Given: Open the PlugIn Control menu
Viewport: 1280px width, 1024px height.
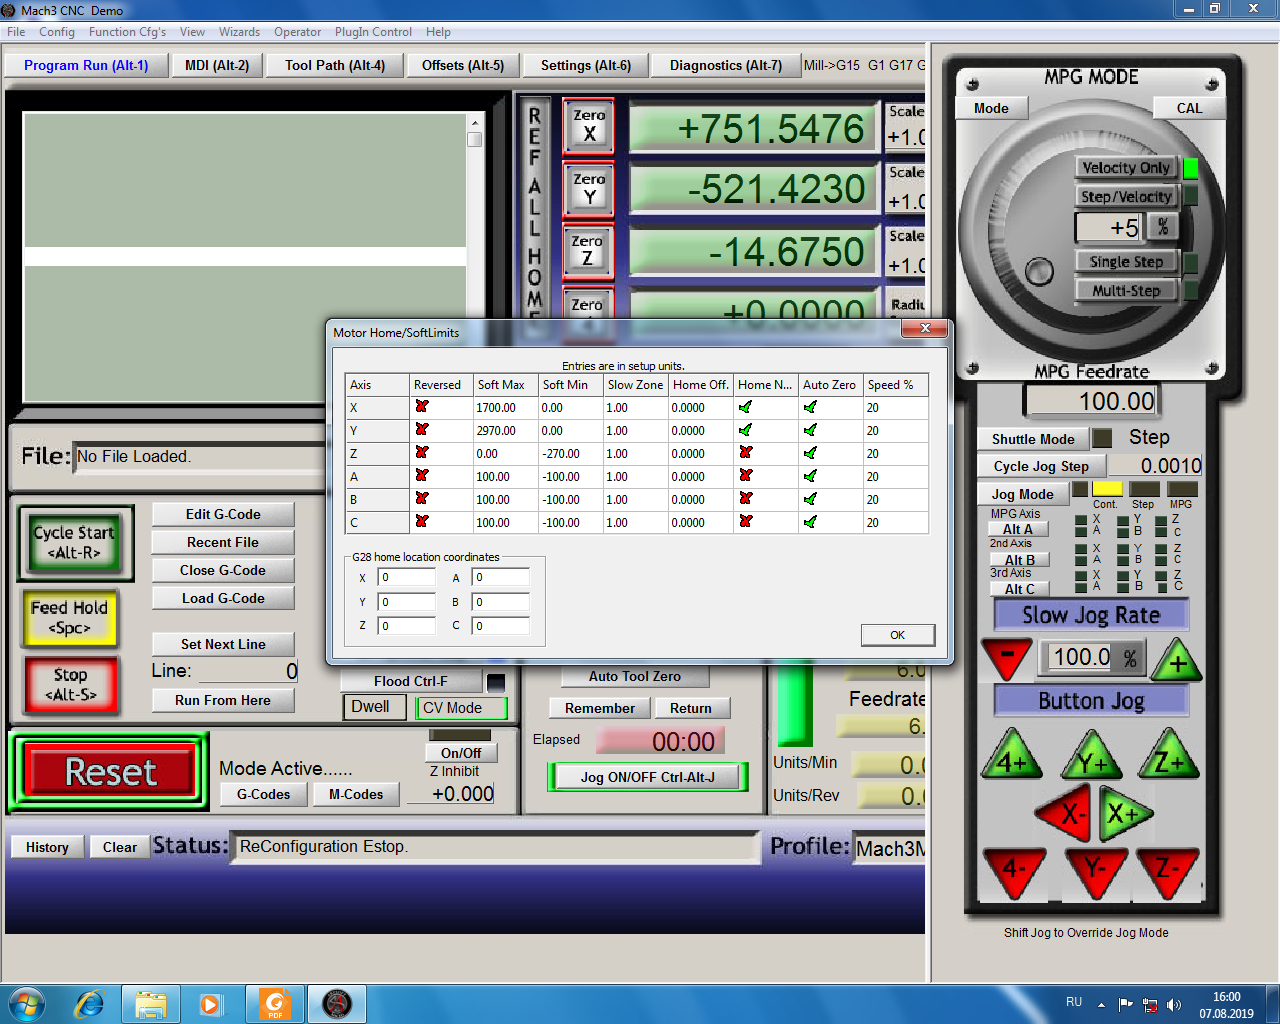Looking at the screenshot, I should click(373, 32).
